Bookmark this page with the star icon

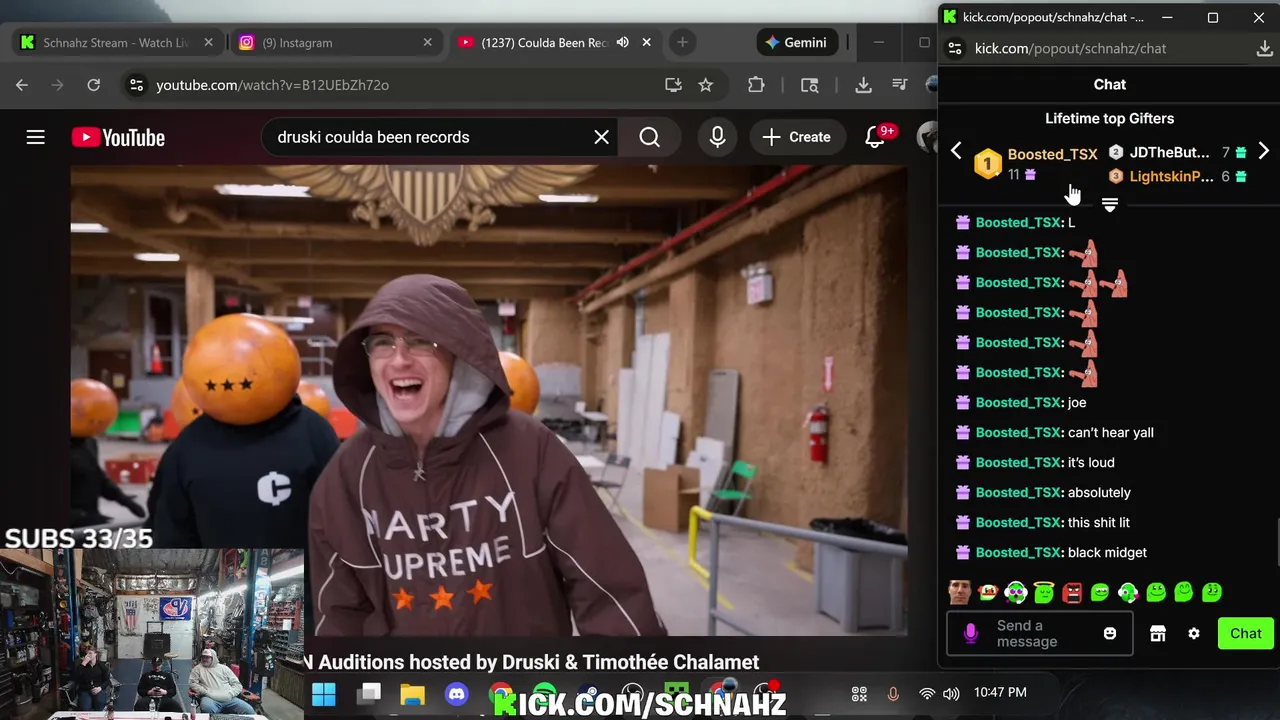706,85
